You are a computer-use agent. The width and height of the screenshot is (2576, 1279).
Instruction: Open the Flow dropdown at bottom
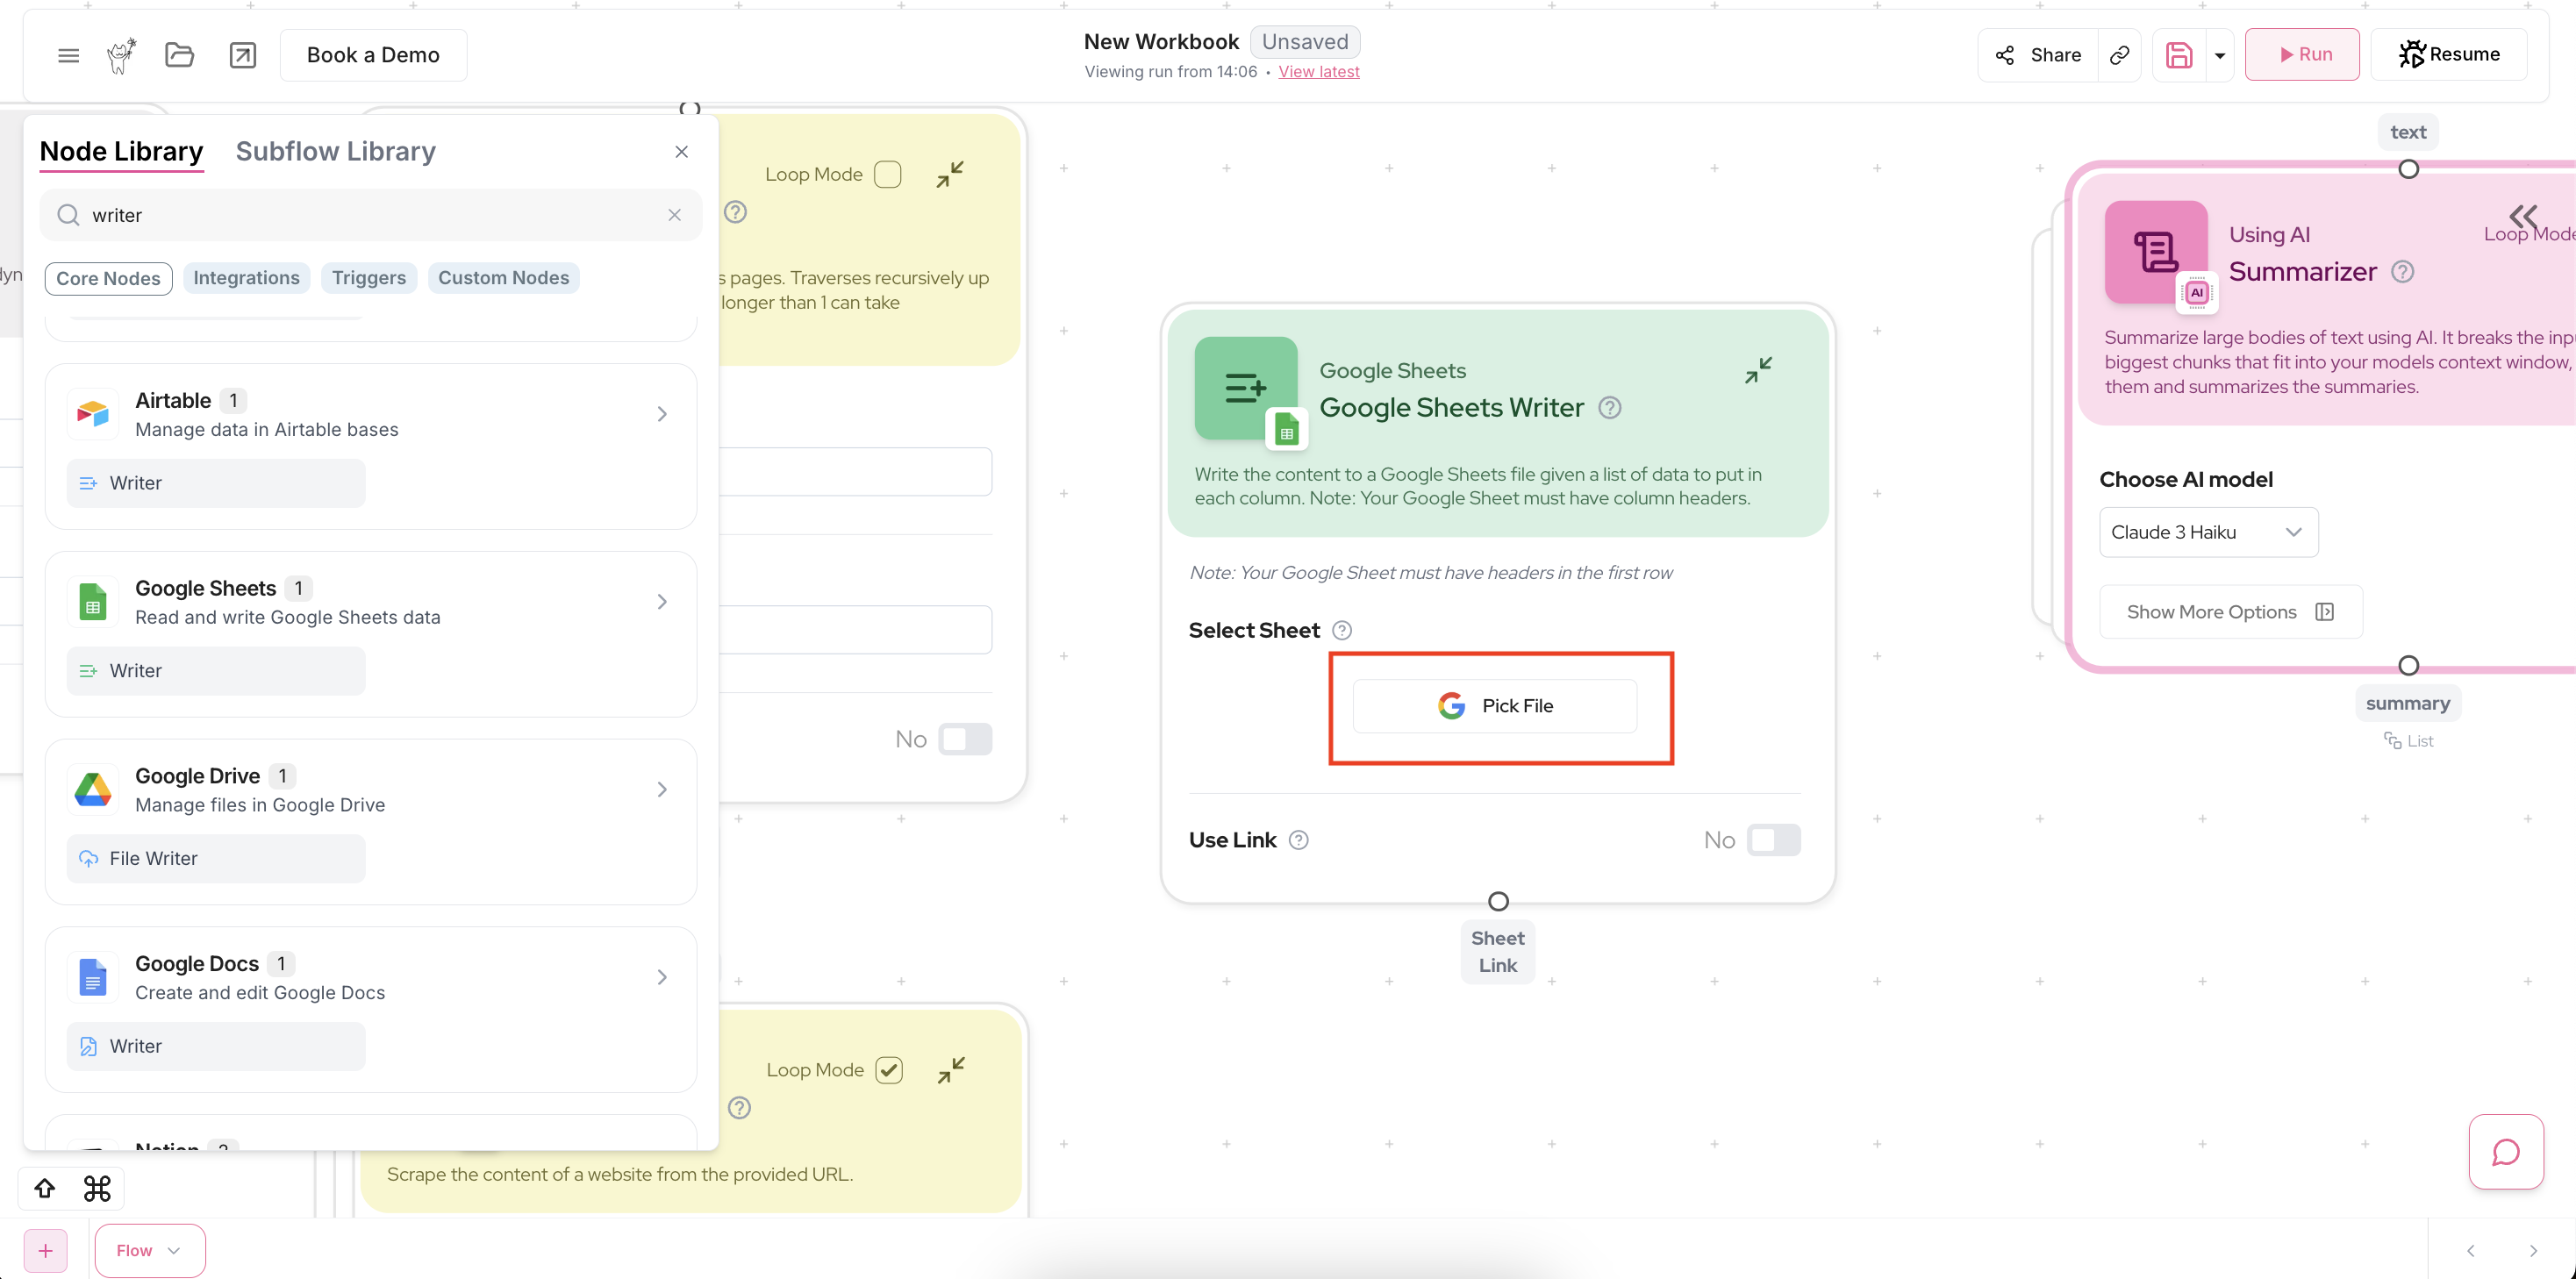(x=149, y=1250)
